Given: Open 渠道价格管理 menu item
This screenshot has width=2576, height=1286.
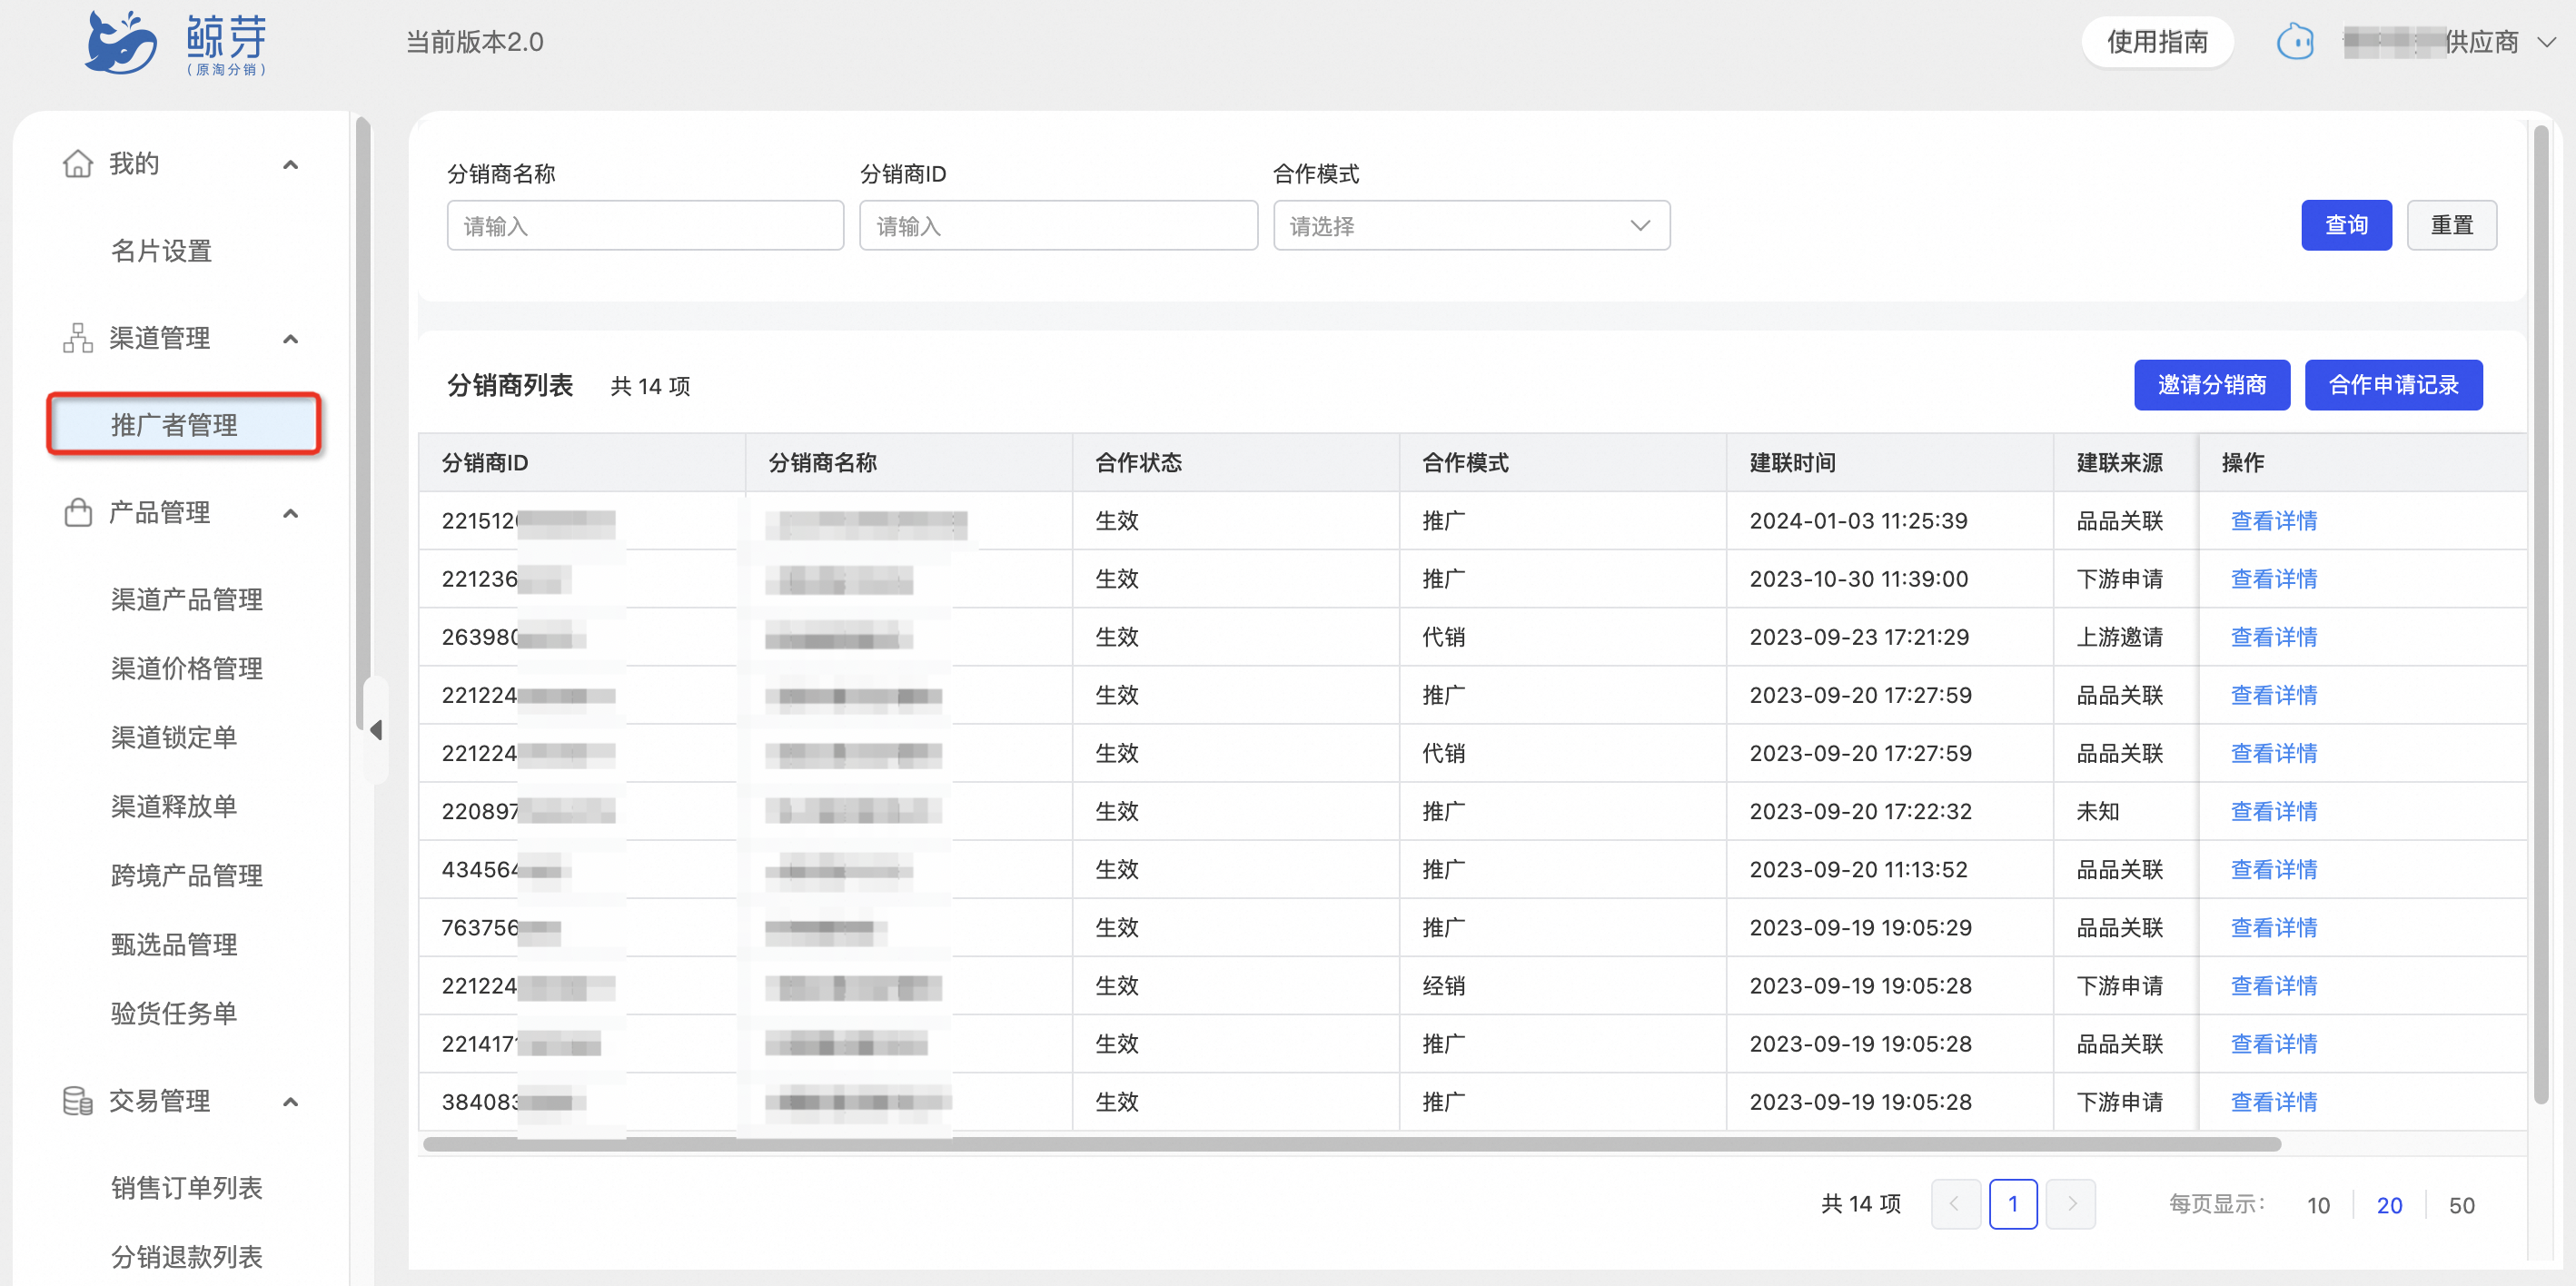Looking at the screenshot, I should [x=187, y=668].
